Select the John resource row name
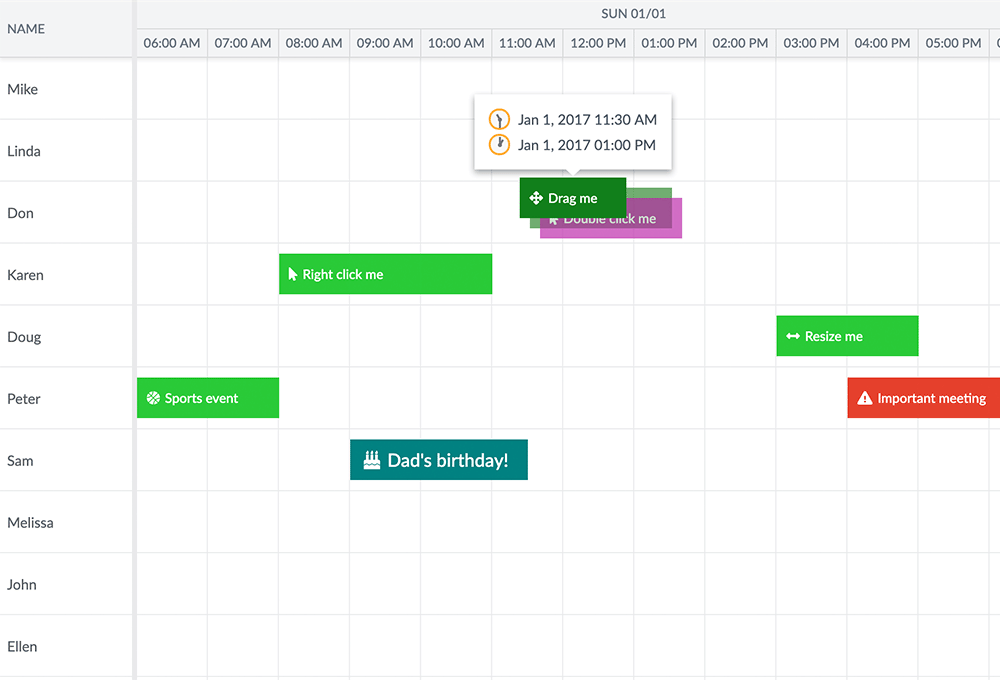 click(22, 584)
